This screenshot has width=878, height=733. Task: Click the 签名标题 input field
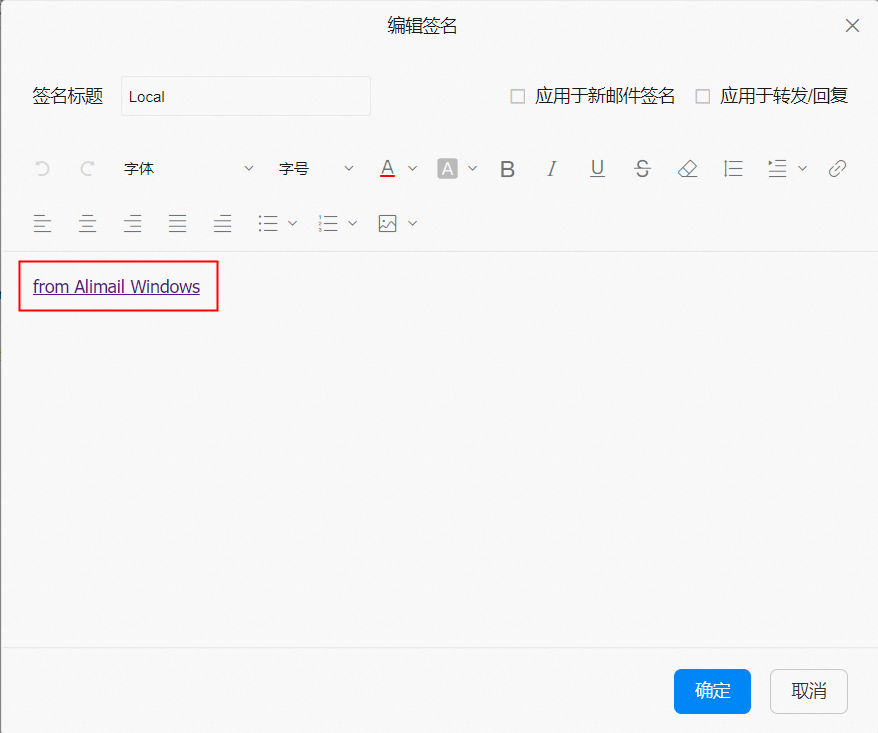245,97
